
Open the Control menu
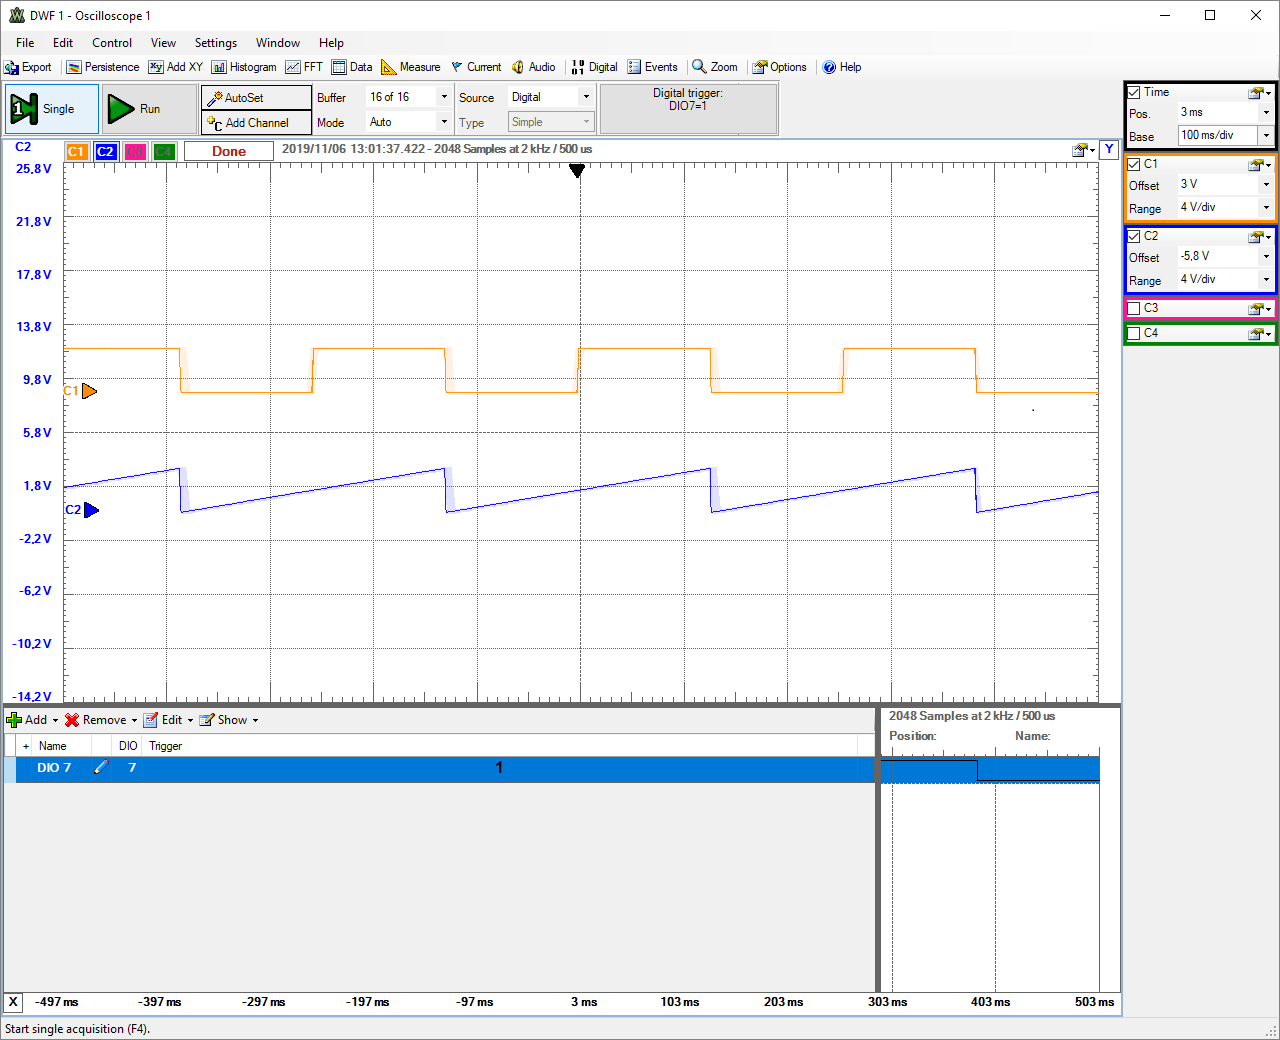coord(112,43)
